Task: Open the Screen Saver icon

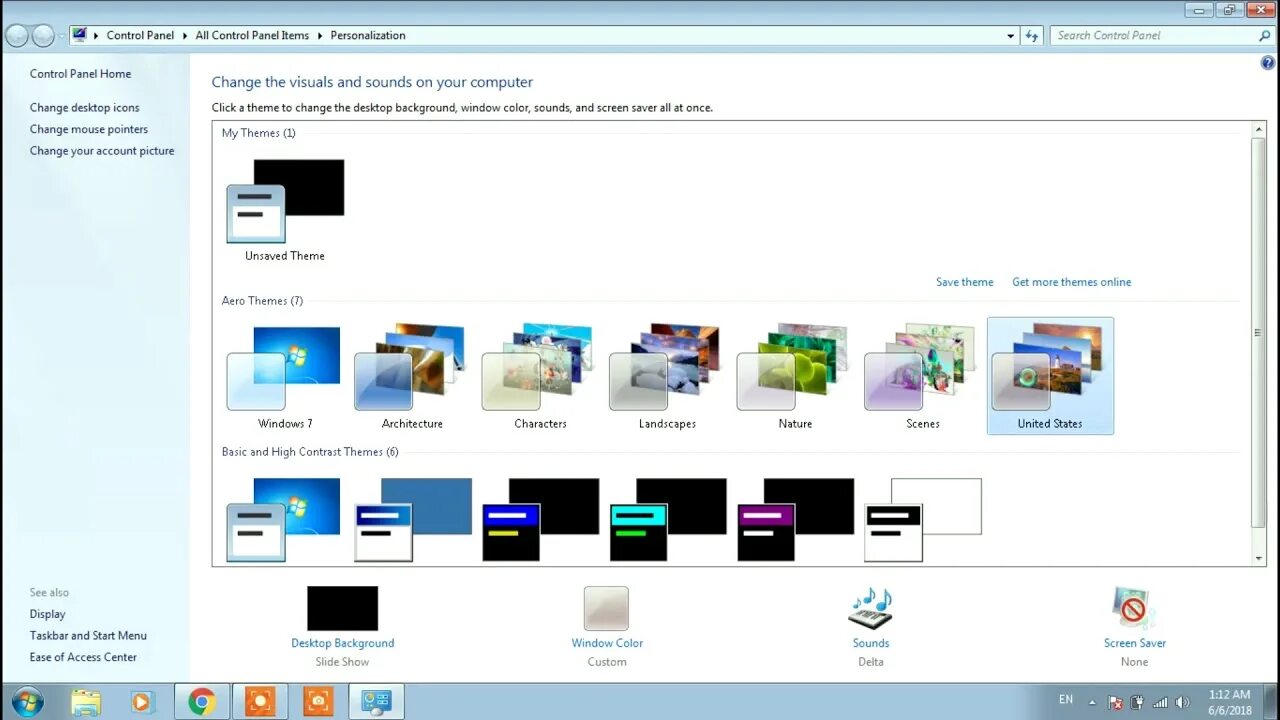Action: click(1134, 608)
